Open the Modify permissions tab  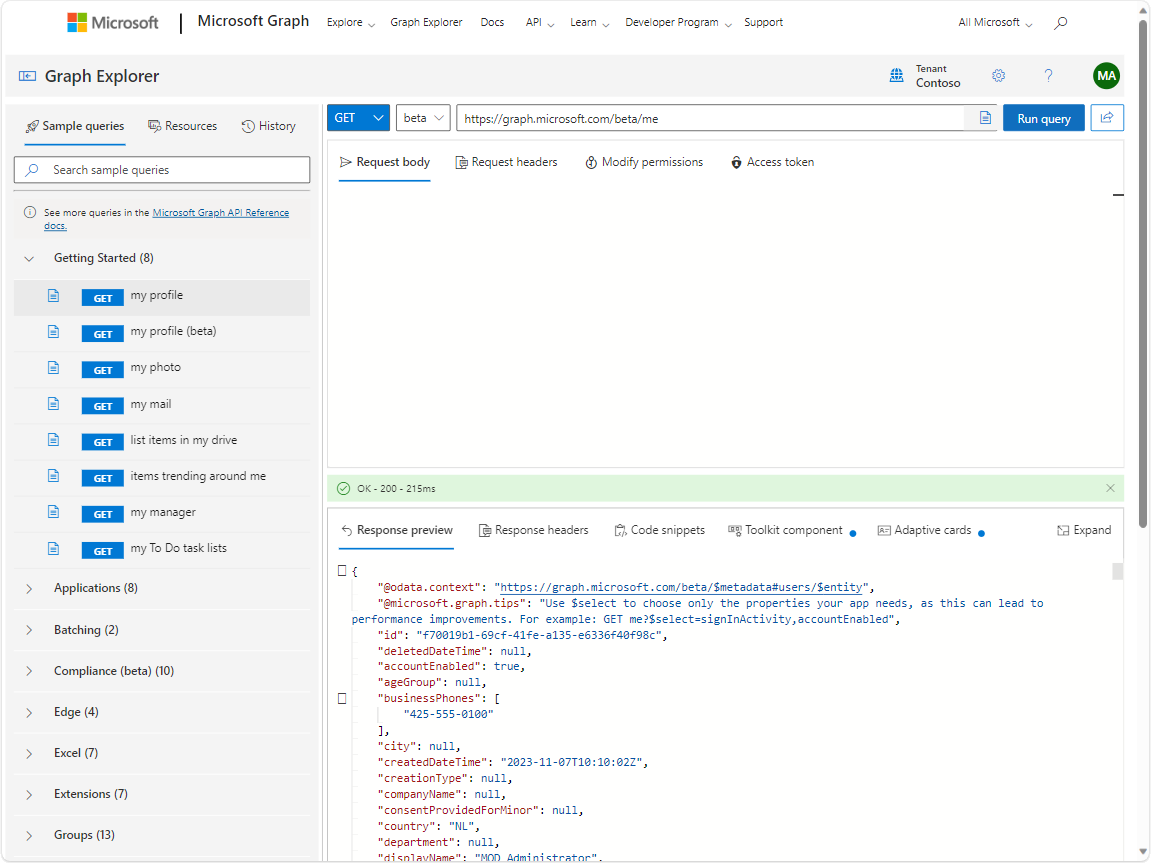pos(644,162)
